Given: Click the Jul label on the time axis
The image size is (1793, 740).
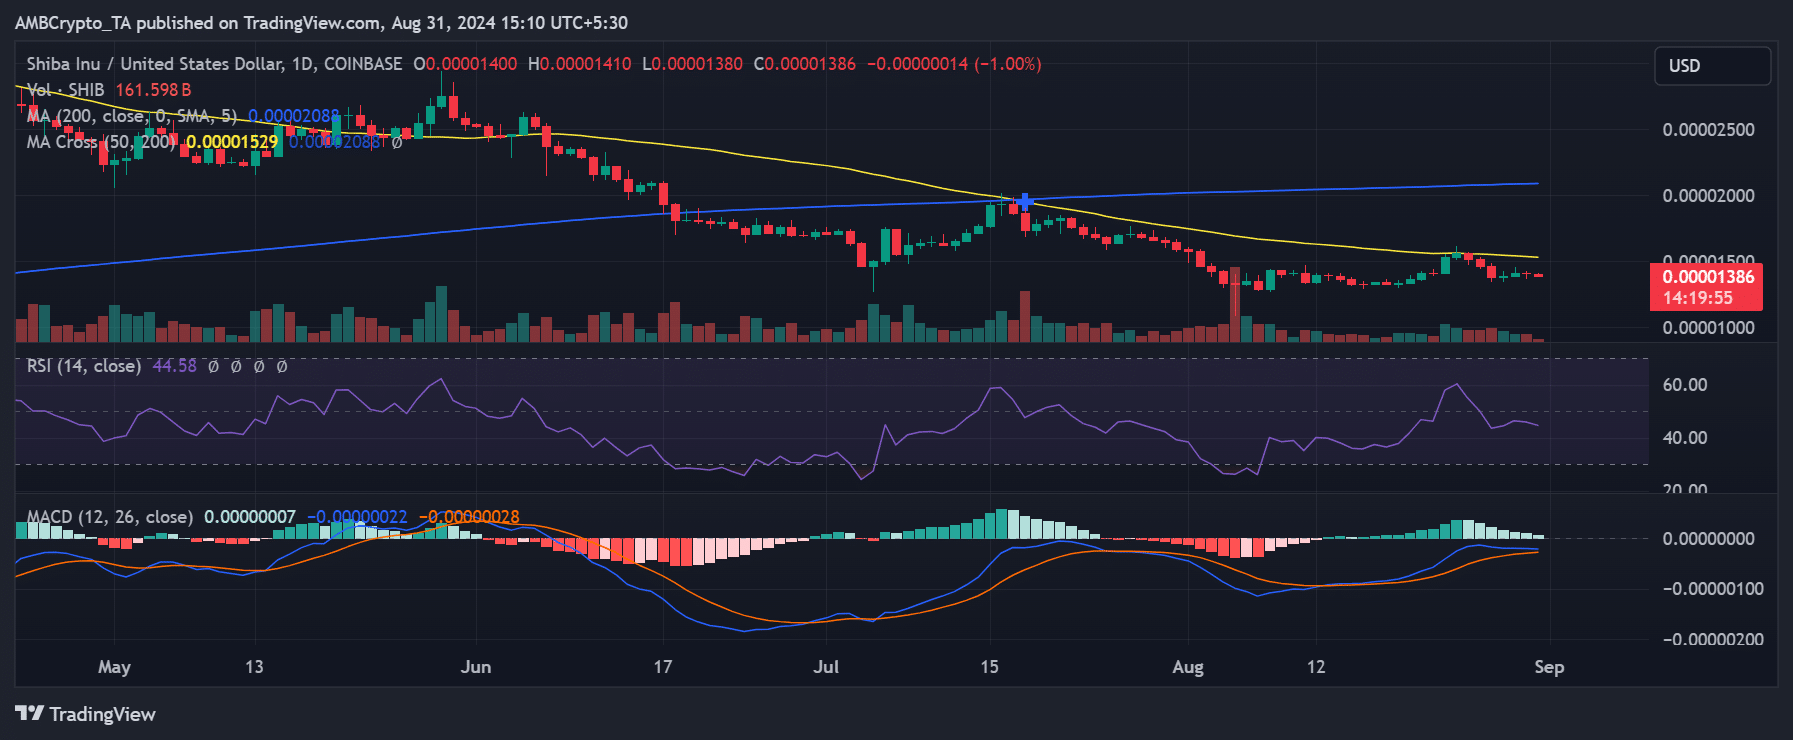Looking at the screenshot, I should [x=826, y=667].
